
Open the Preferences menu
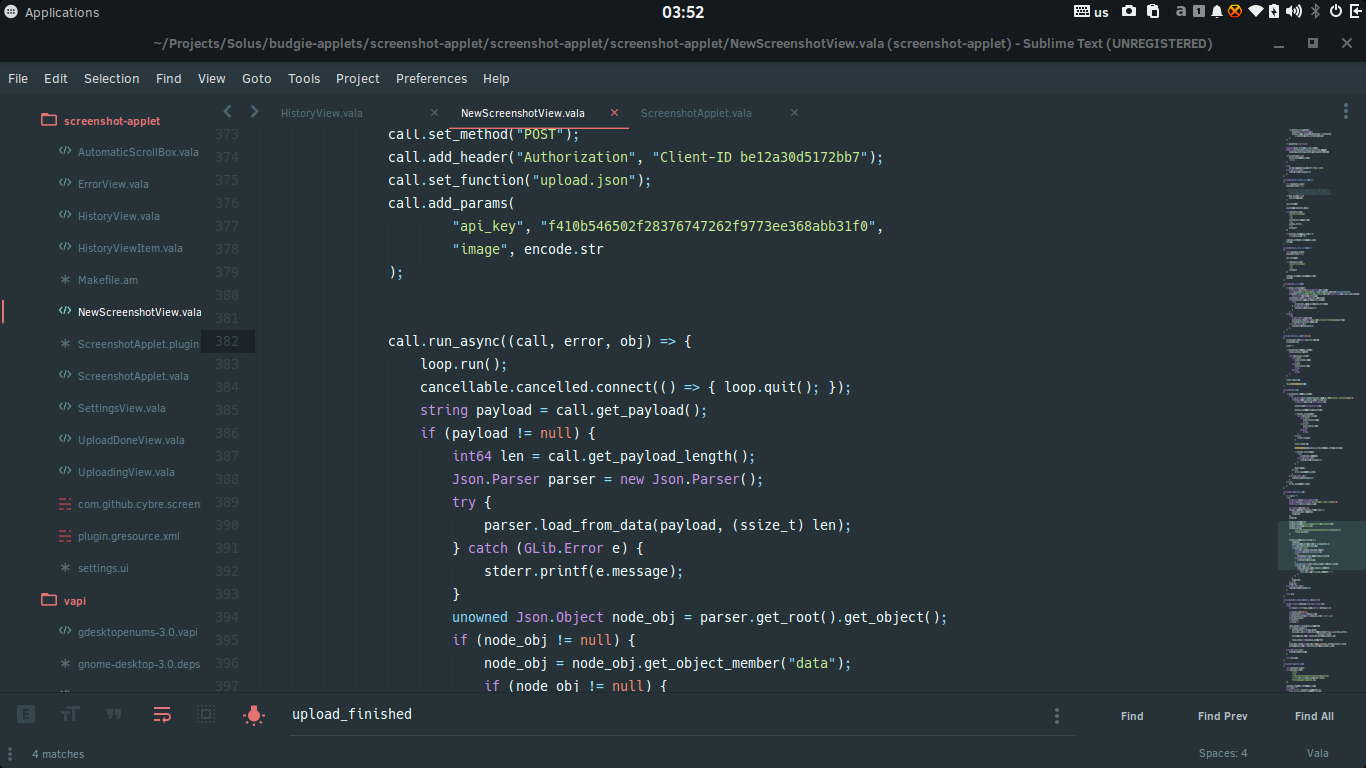(x=431, y=79)
